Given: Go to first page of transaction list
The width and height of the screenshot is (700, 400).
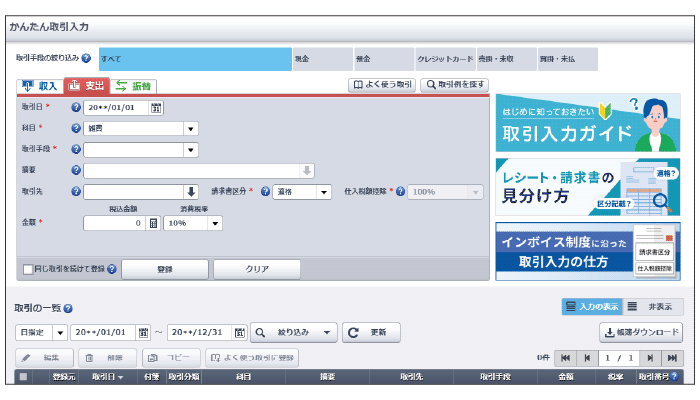Looking at the screenshot, I should click(x=565, y=358).
